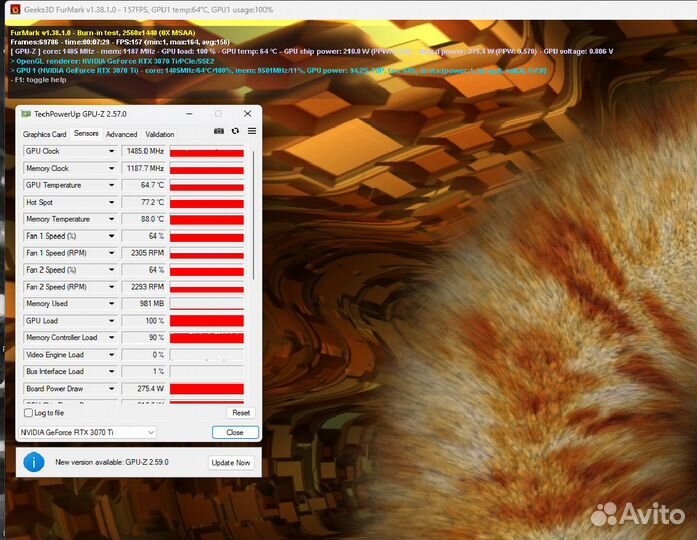This screenshot has width=697, height=540.
Task: Enable the Log to file checkbox
Action: click(28, 413)
